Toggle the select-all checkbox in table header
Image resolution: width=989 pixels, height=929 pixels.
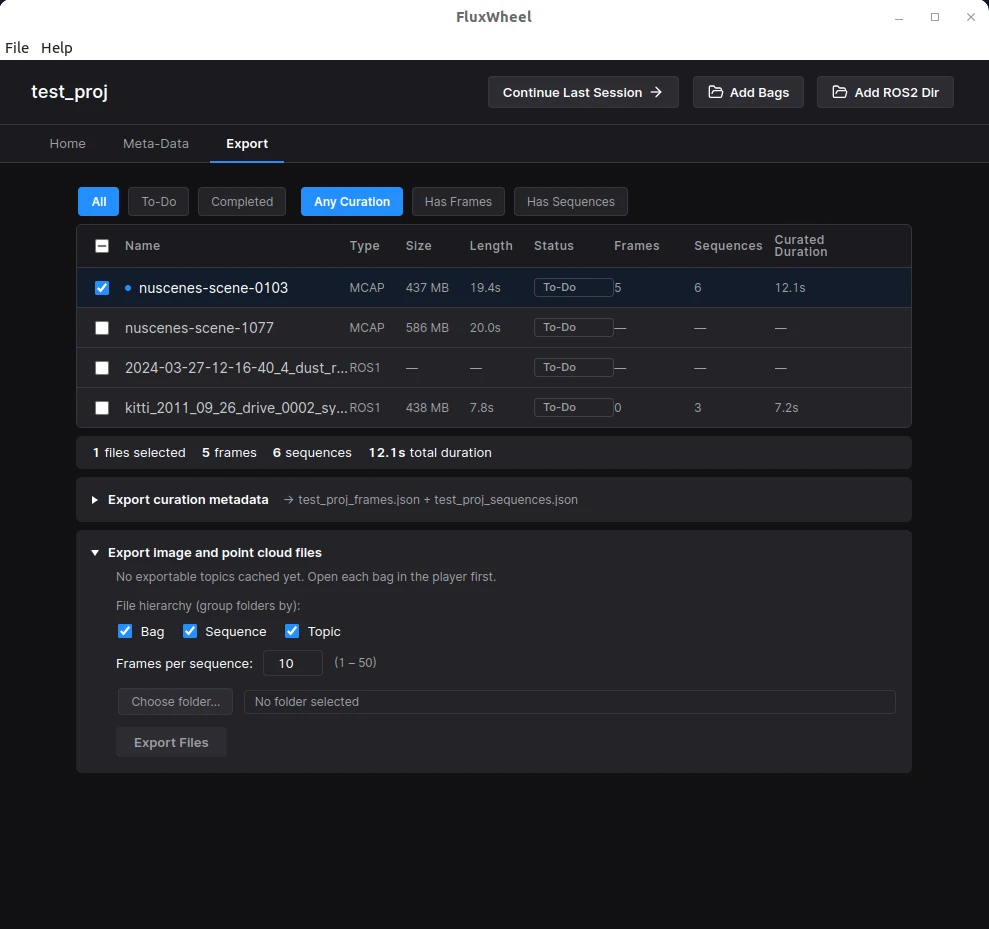tap(102, 246)
